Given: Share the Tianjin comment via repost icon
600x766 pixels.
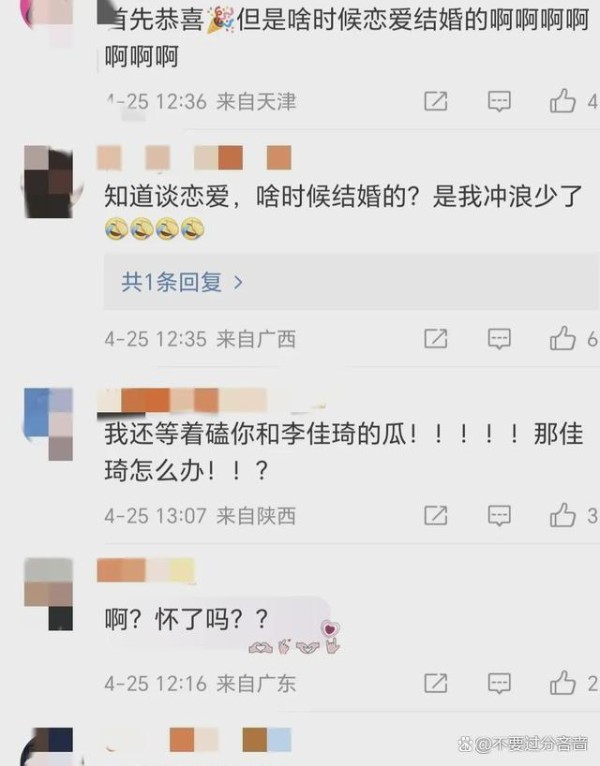Looking at the screenshot, I should click(x=435, y=101).
